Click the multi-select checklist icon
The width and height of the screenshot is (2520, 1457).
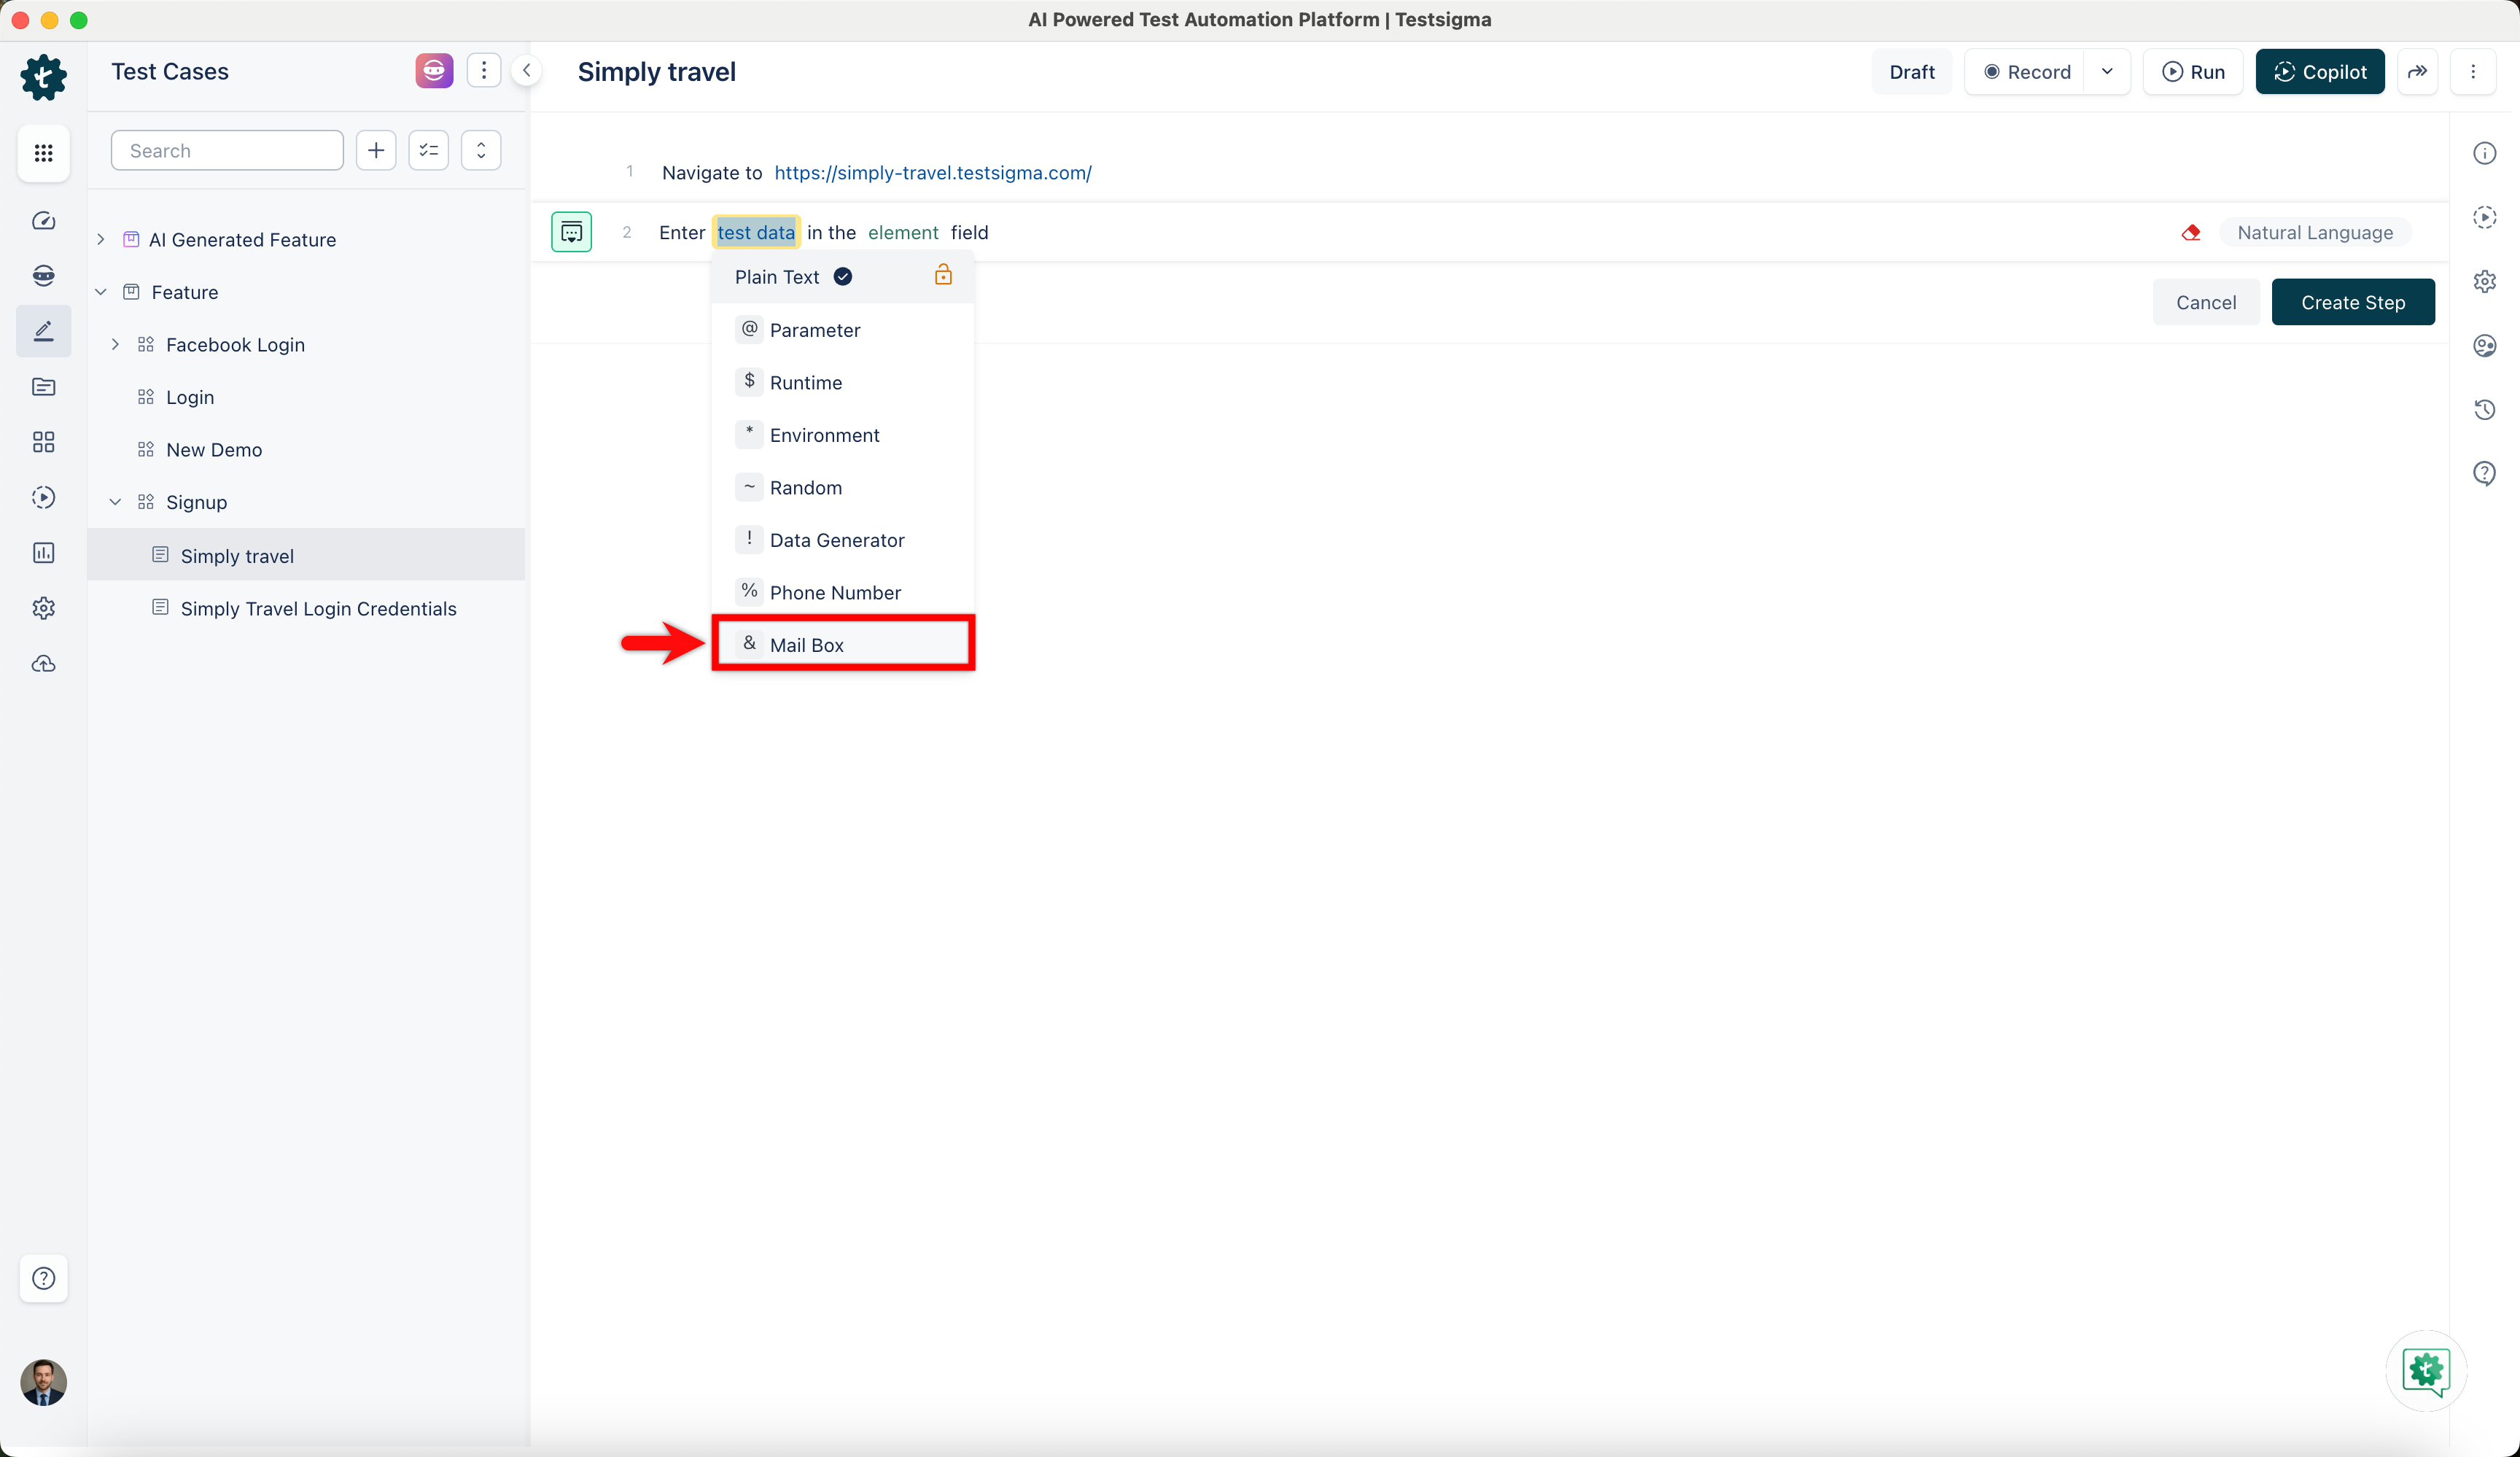pyautogui.click(x=429, y=150)
